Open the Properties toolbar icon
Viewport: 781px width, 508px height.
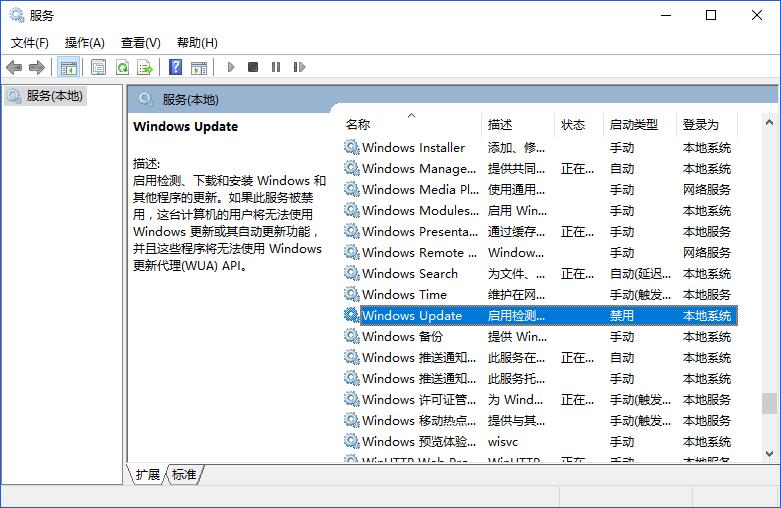99,67
